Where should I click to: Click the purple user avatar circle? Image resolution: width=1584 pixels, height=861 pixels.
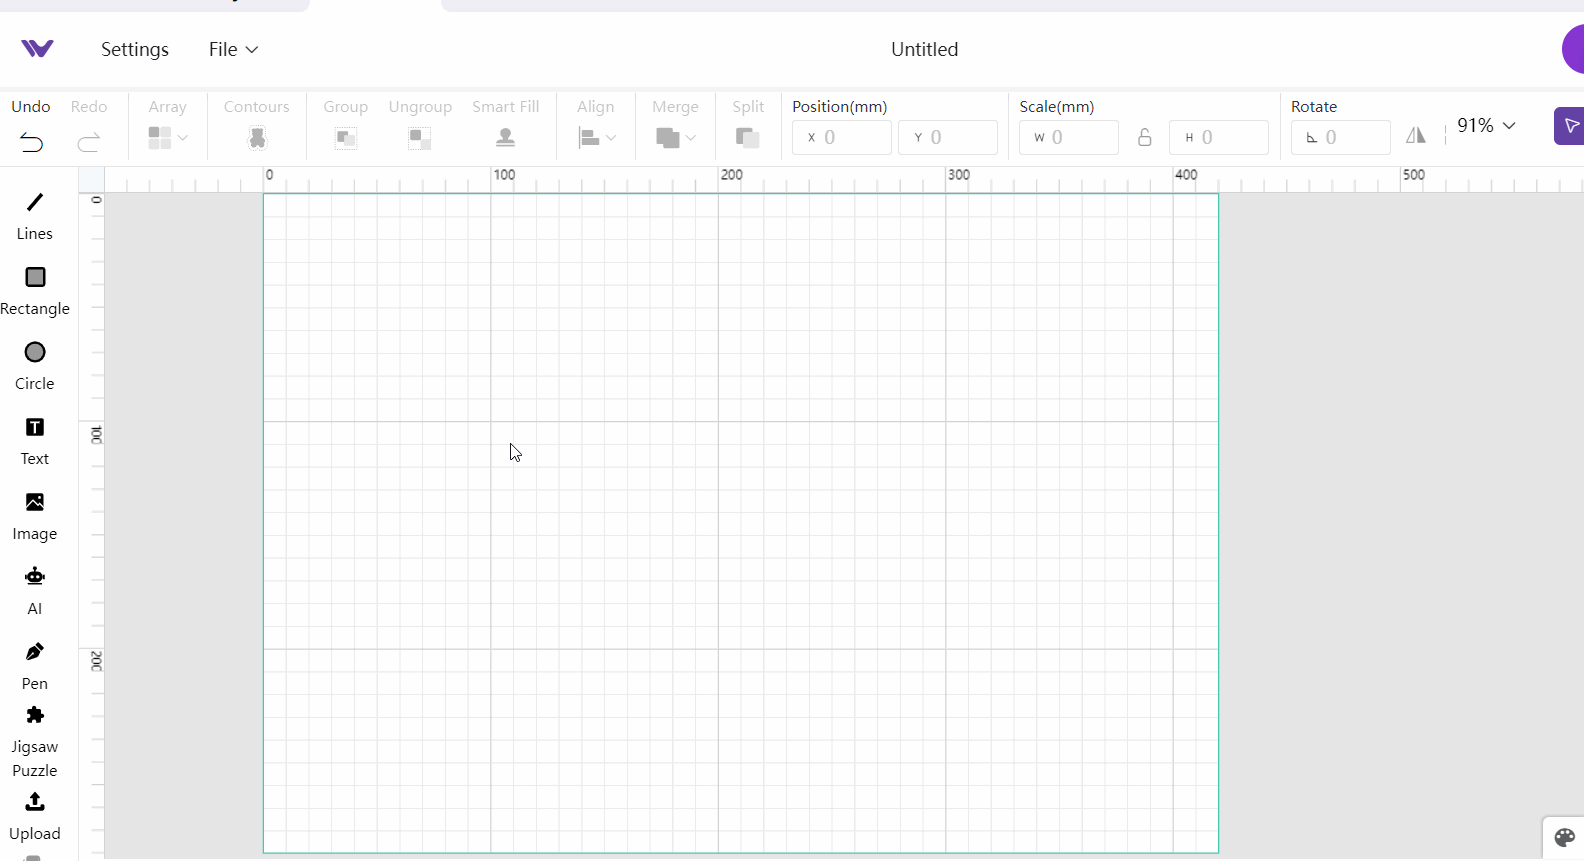click(1573, 50)
